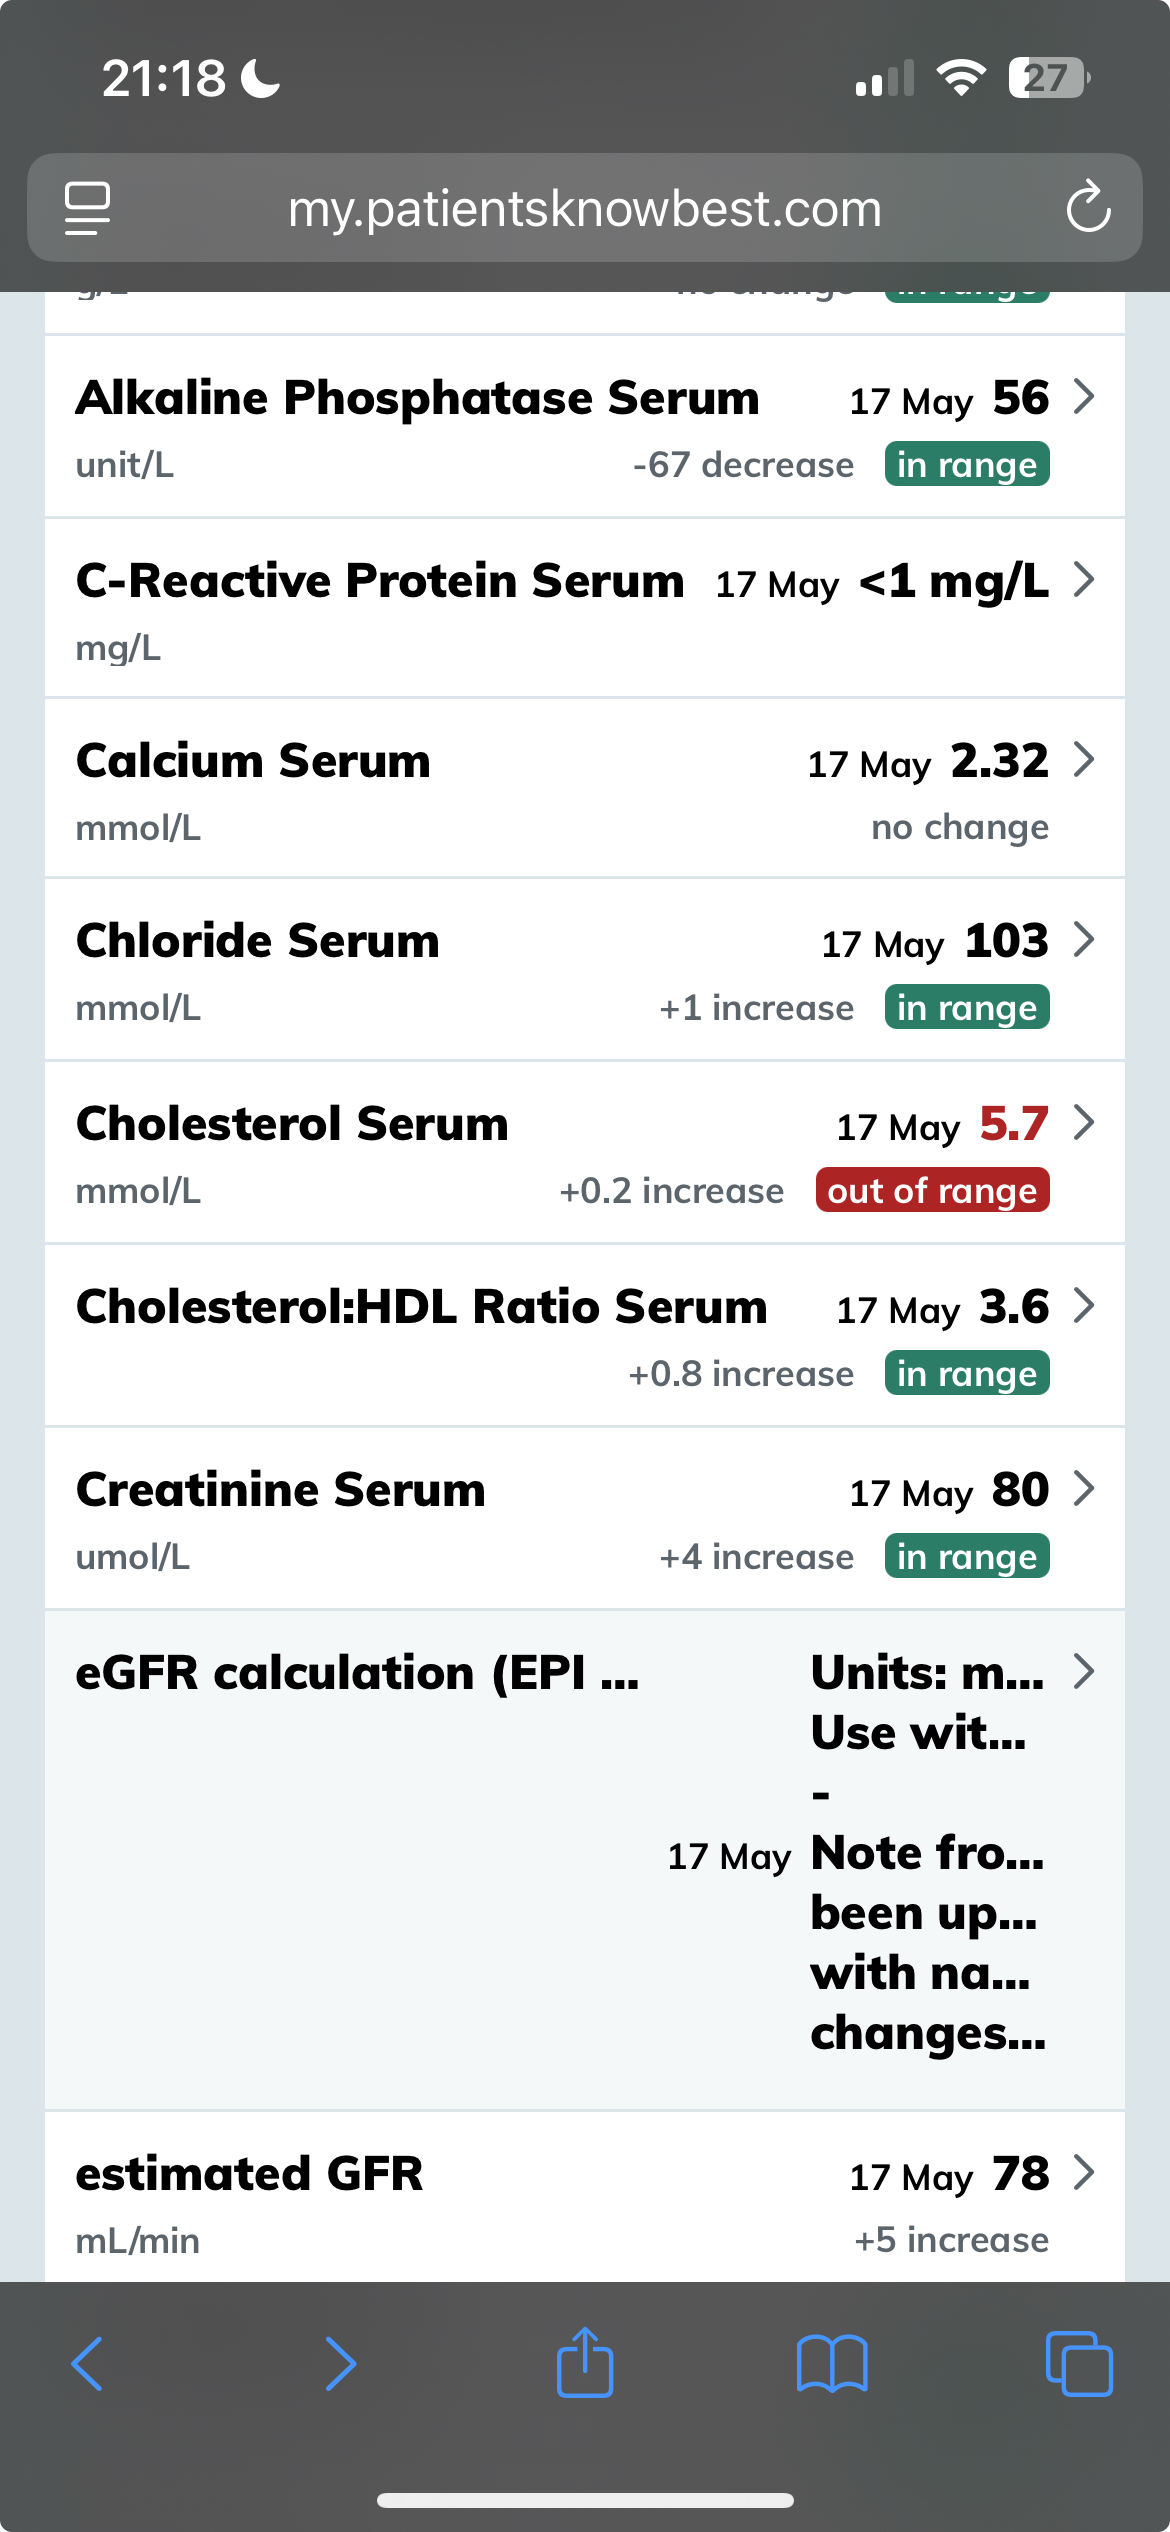
Task: Open Safari bookmarks book icon
Action: click(832, 2364)
